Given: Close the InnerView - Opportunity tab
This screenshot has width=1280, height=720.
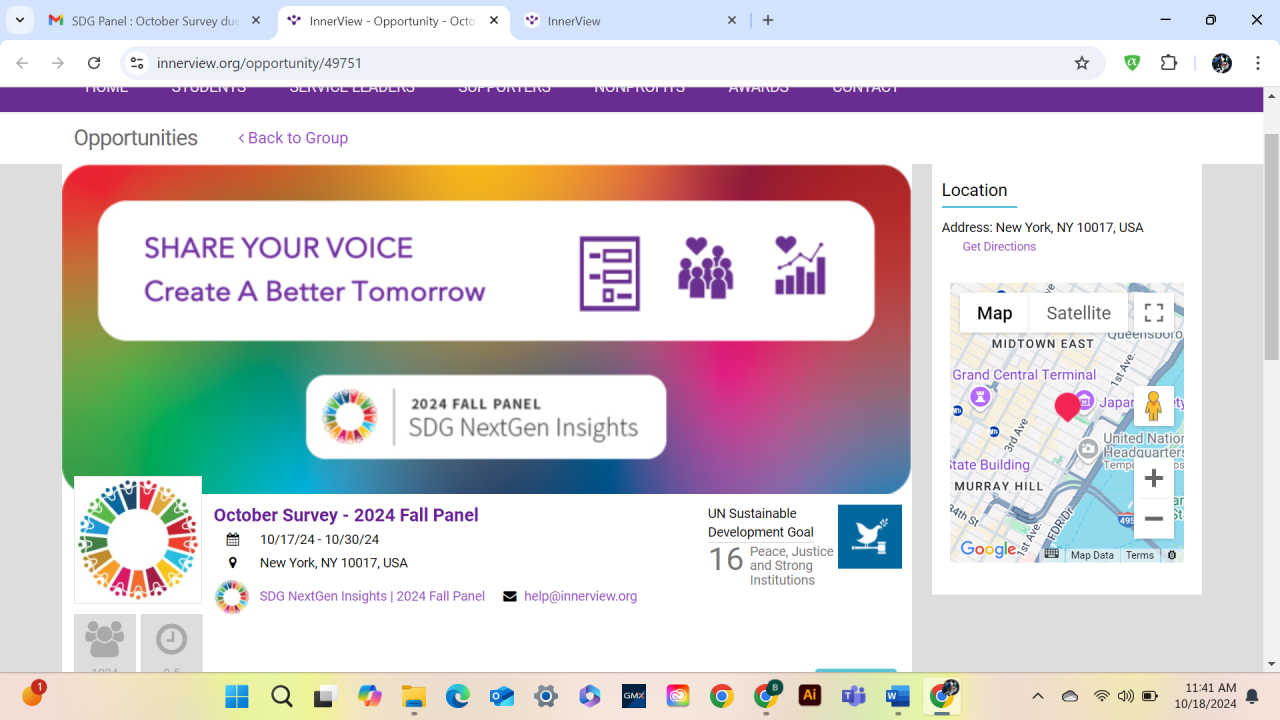Looking at the screenshot, I should 494,20.
